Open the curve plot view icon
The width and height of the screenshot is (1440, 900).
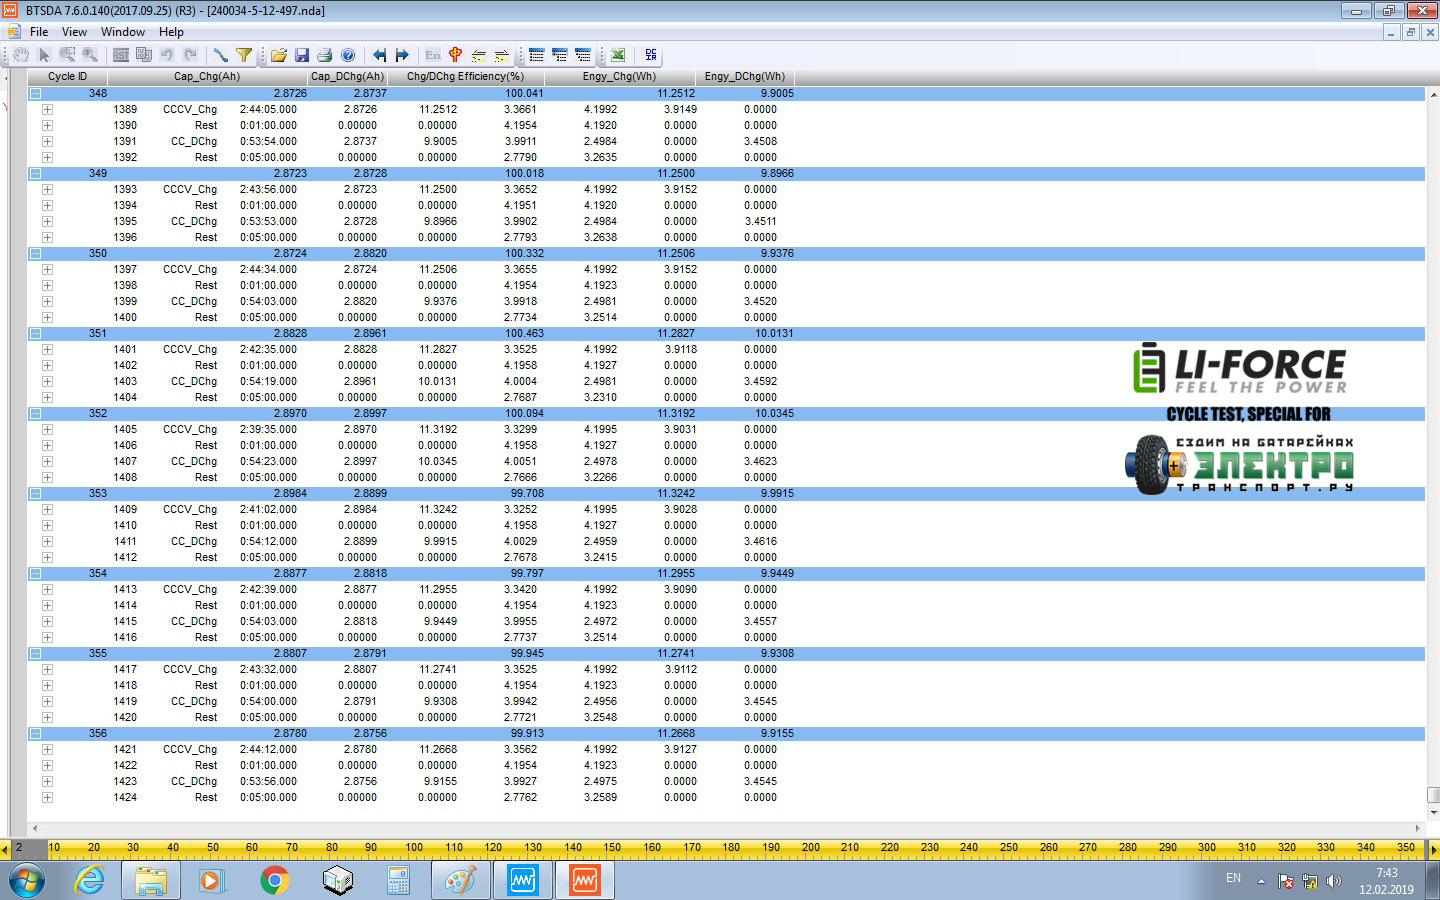point(221,55)
